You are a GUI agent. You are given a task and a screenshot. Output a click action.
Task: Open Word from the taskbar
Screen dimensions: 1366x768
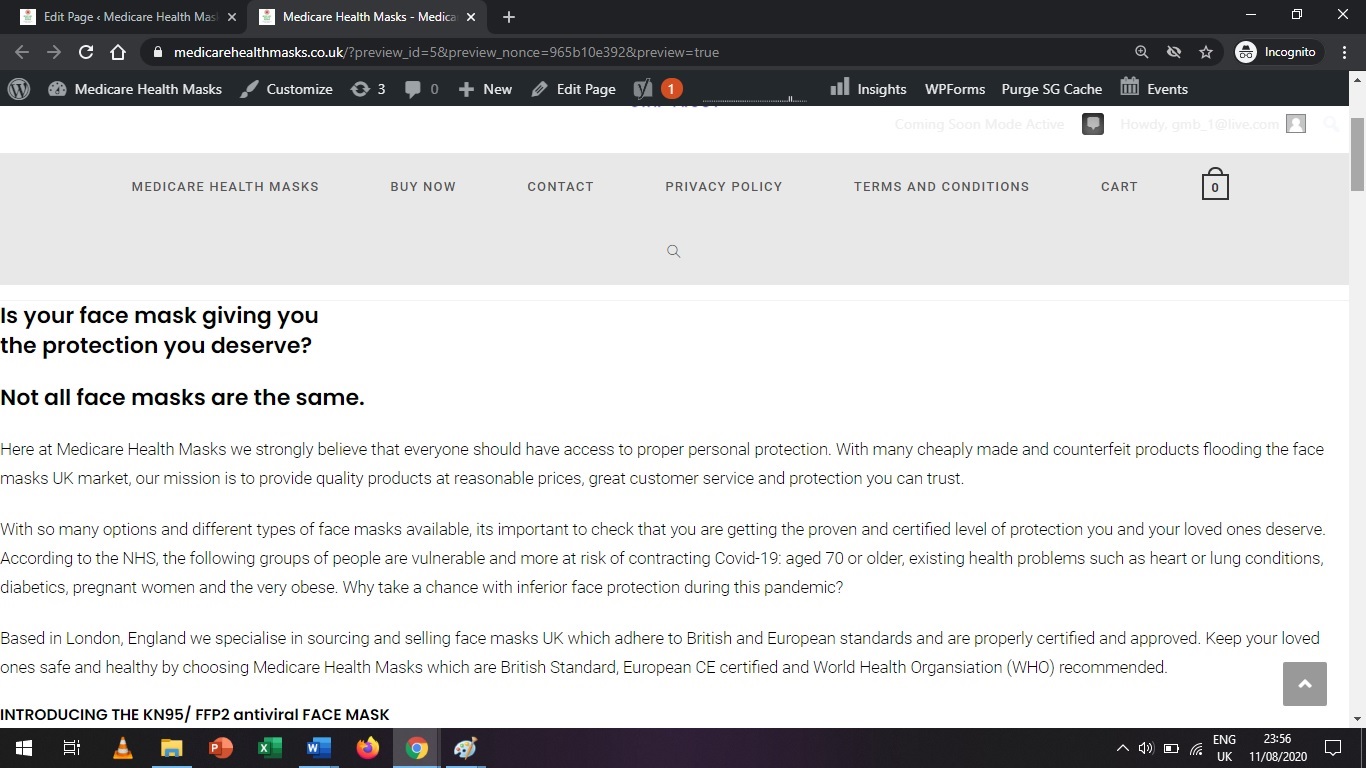coord(319,748)
